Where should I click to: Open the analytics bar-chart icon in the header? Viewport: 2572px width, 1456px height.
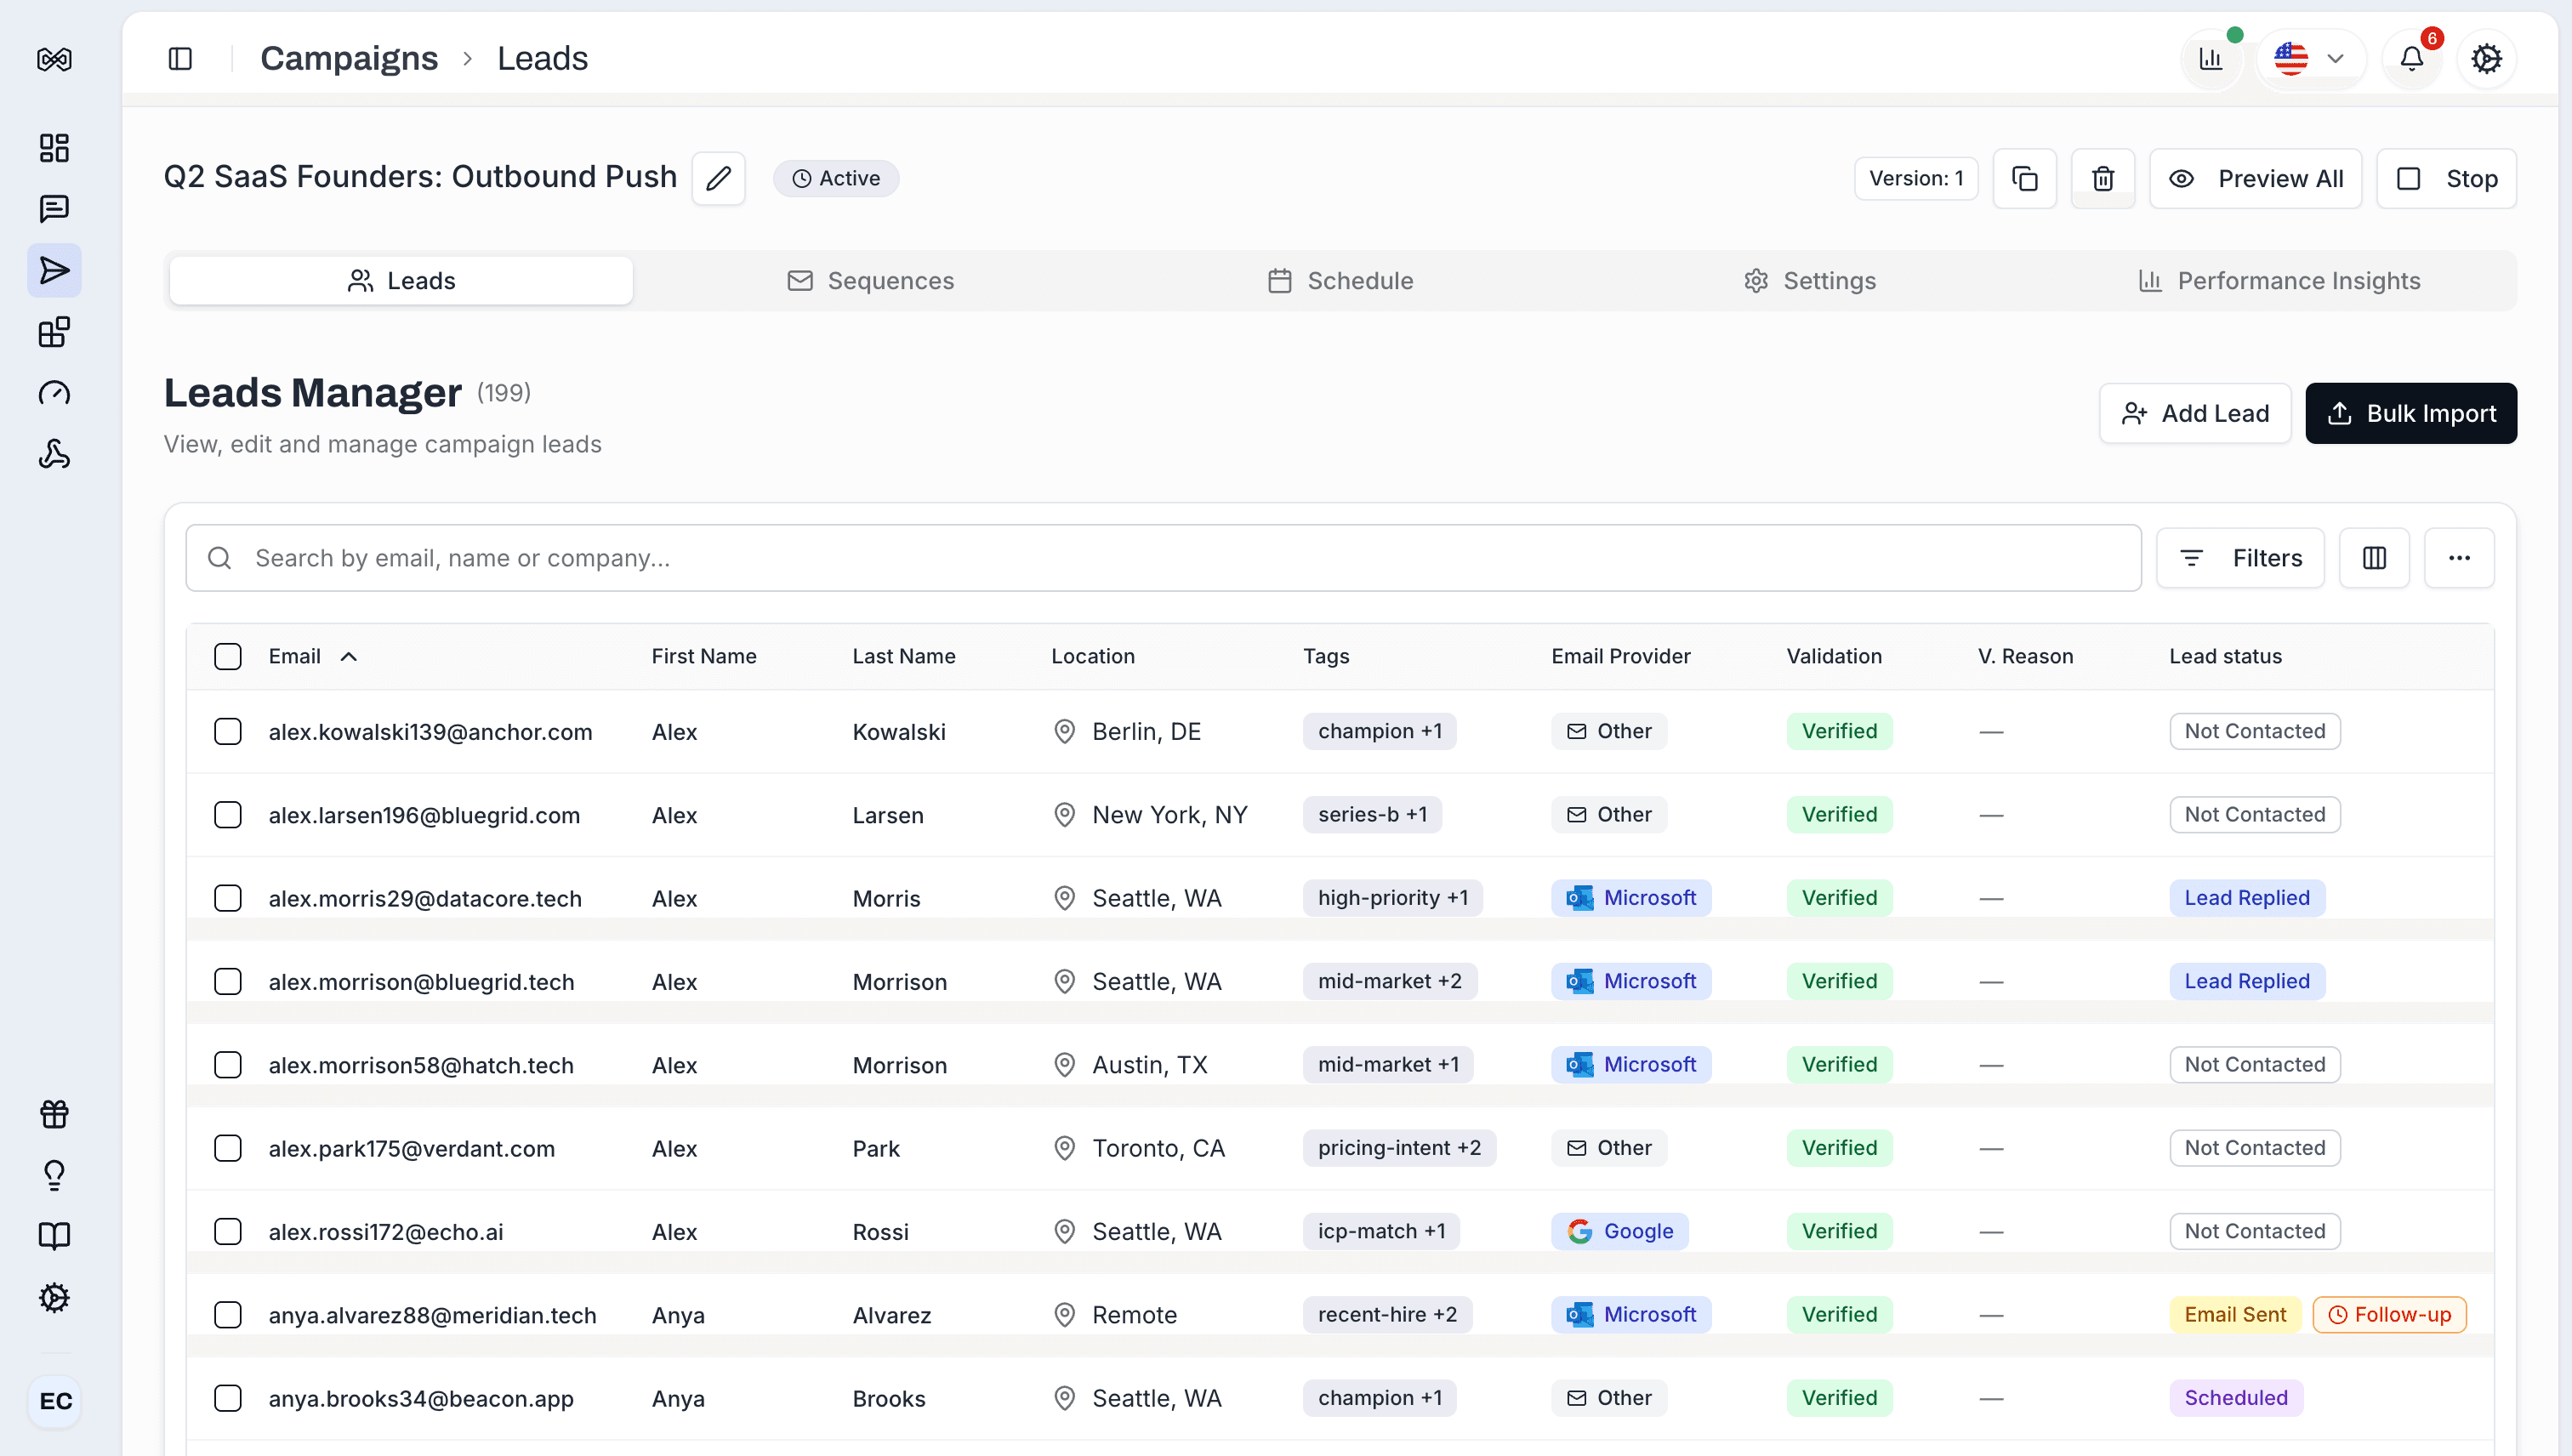[2211, 57]
